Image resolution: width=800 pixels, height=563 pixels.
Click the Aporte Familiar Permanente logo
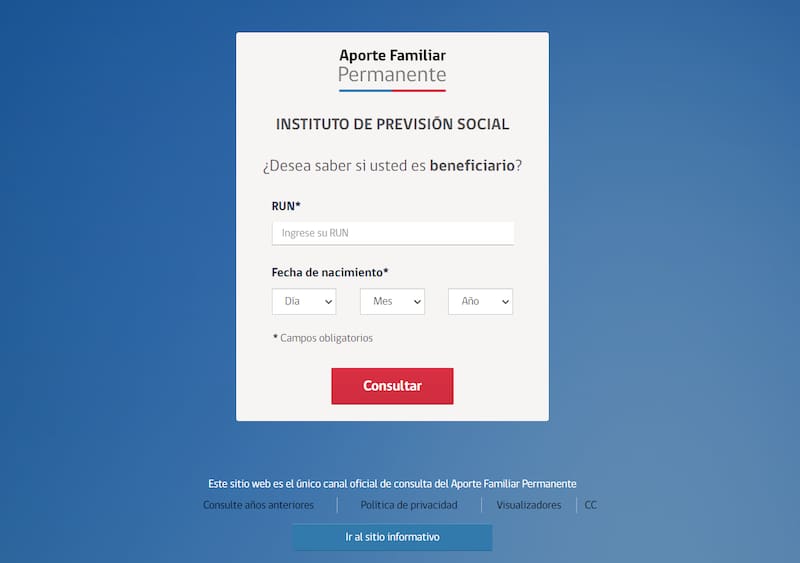[x=392, y=65]
